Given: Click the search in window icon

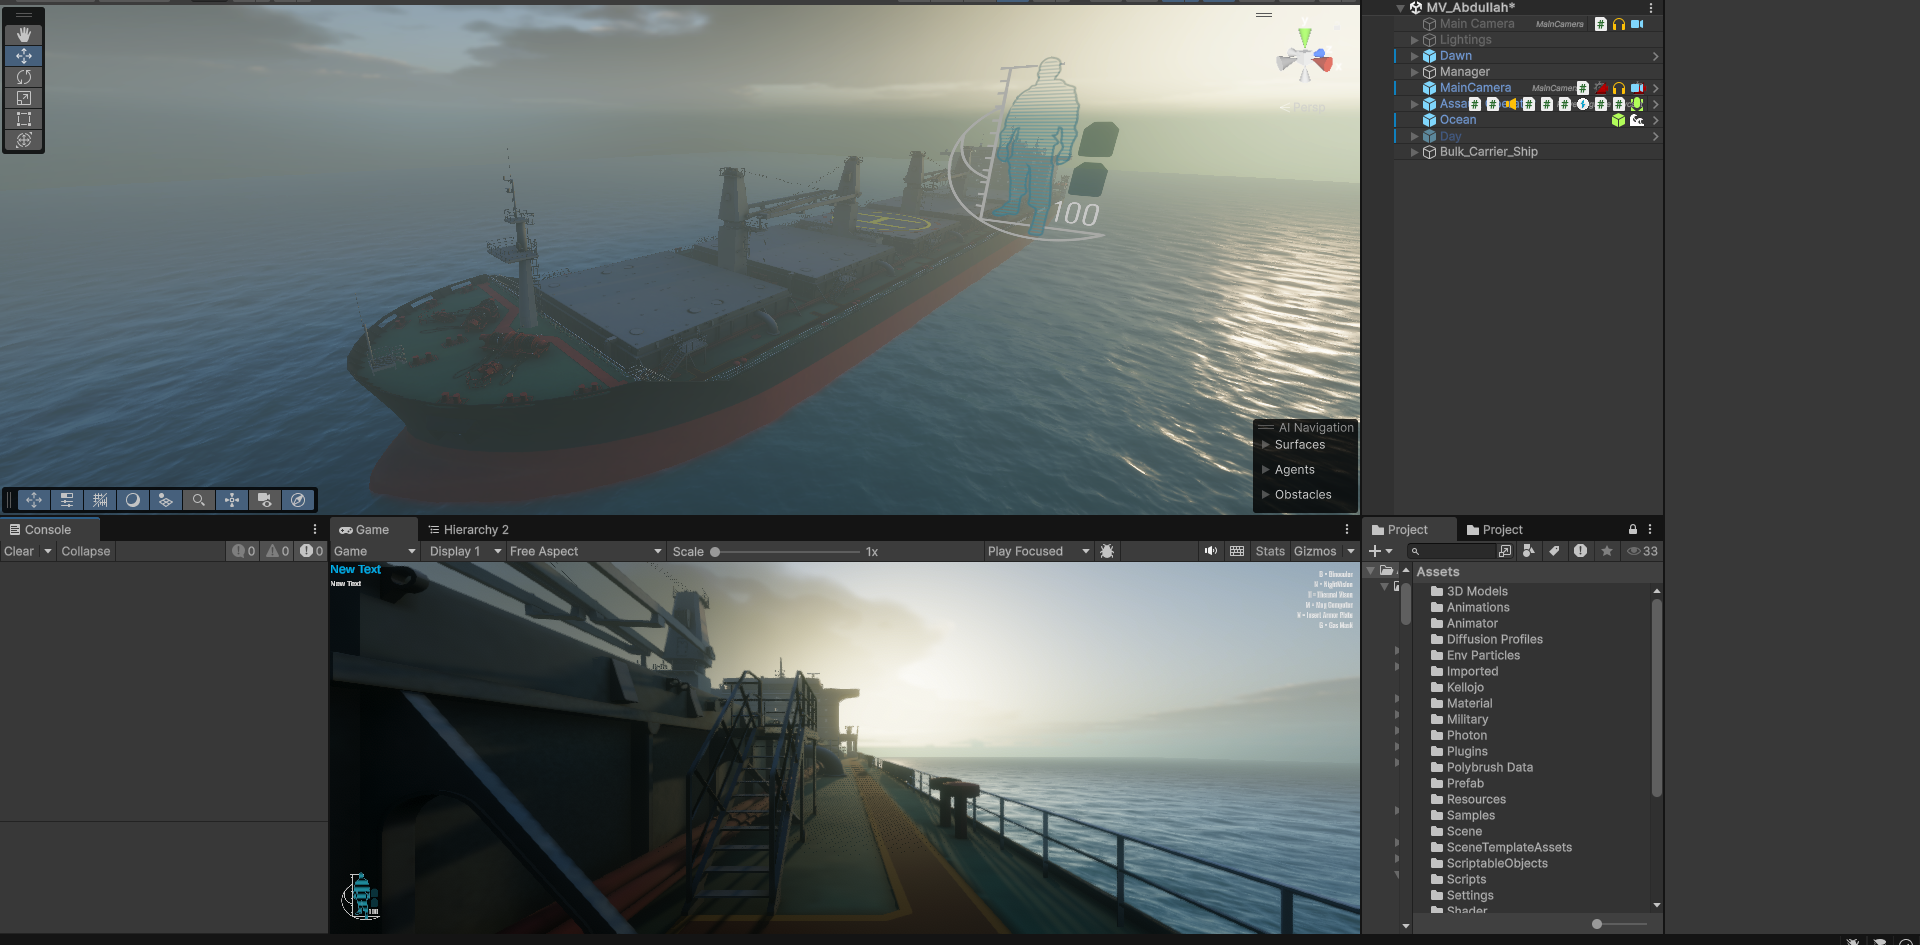Looking at the screenshot, I should 1506,551.
